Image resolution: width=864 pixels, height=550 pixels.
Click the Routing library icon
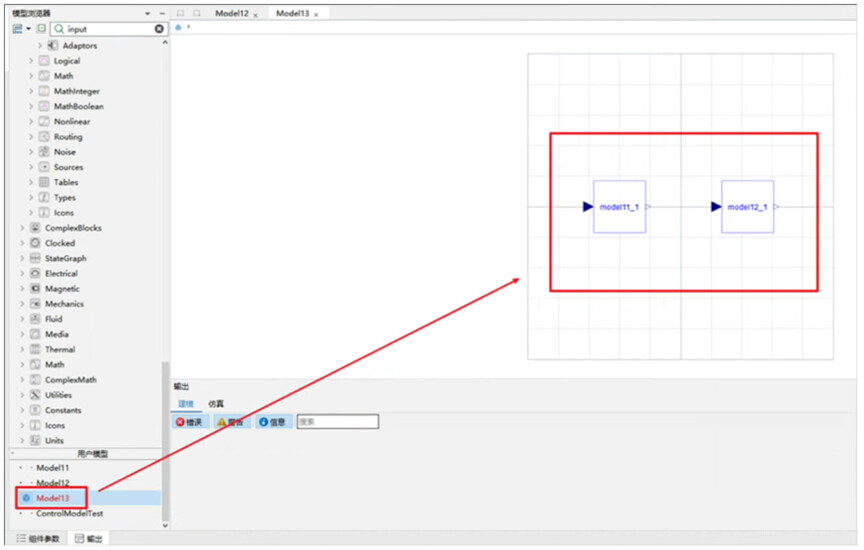tap(44, 136)
